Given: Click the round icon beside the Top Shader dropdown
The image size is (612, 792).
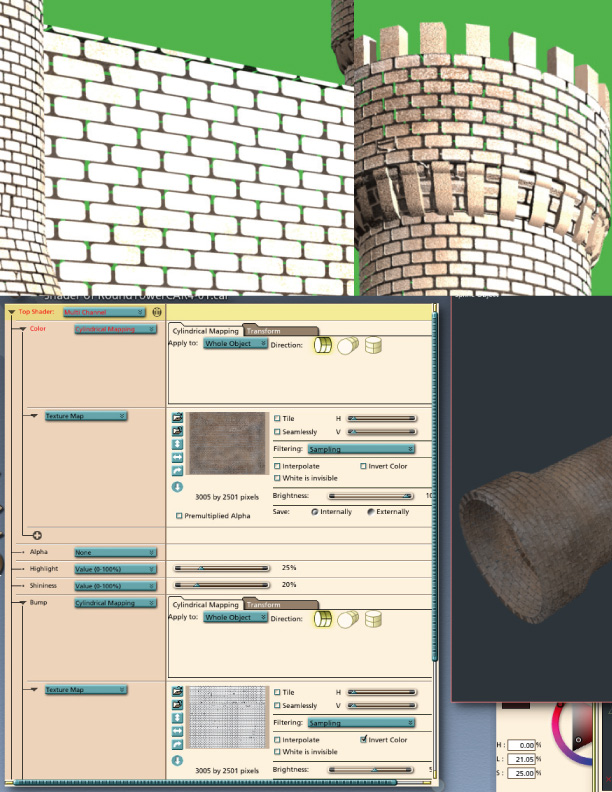Looking at the screenshot, I should [157, 312].
